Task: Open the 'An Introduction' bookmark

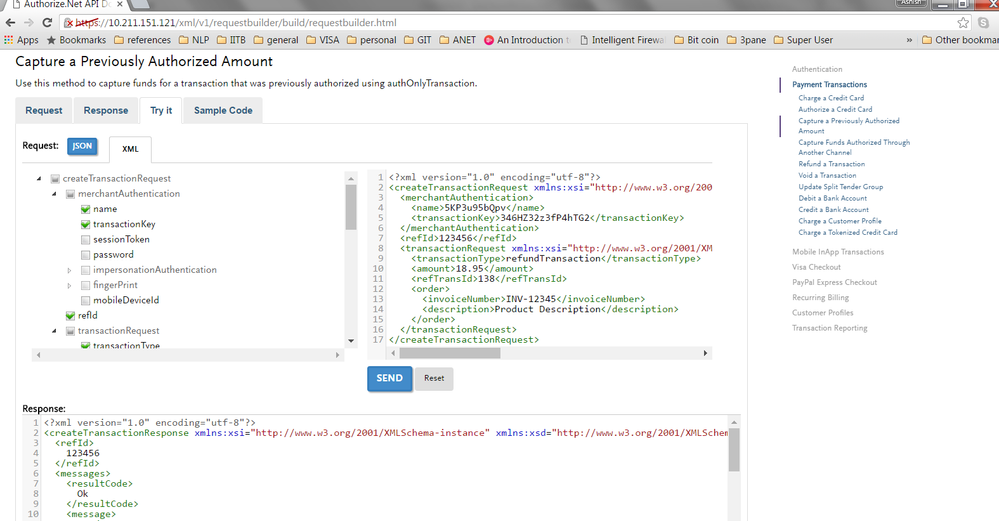Action: (x=528, y=40)
